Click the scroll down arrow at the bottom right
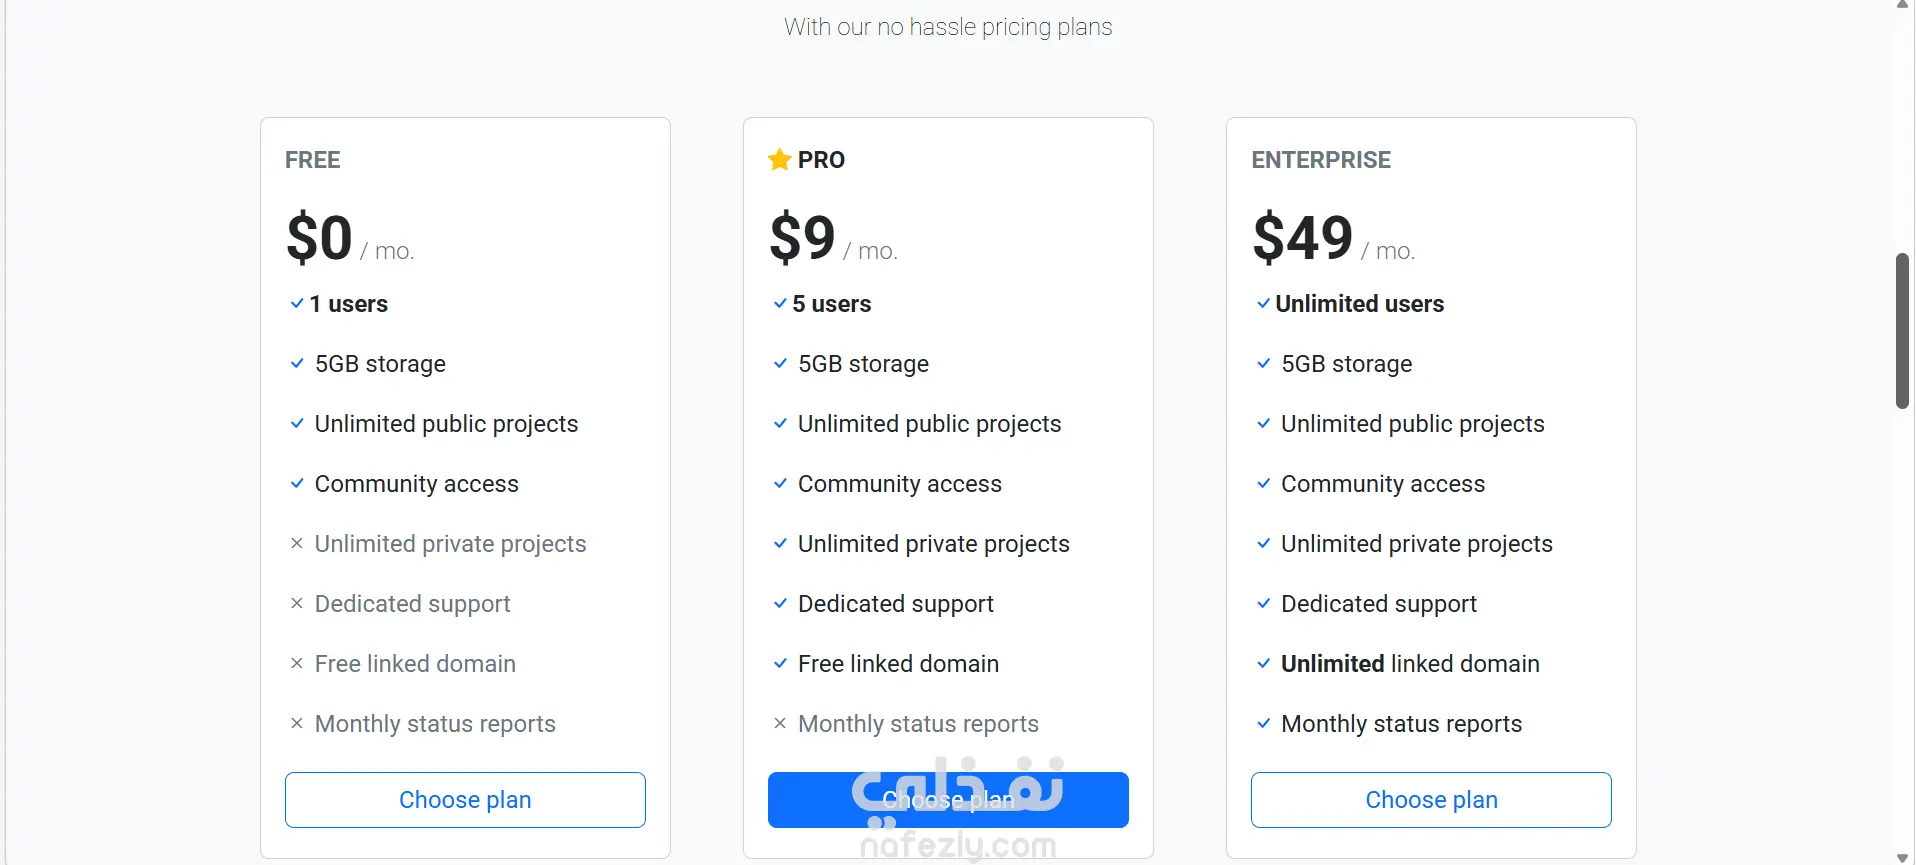The image size is (1916, 865). (x=1902, y=857)
